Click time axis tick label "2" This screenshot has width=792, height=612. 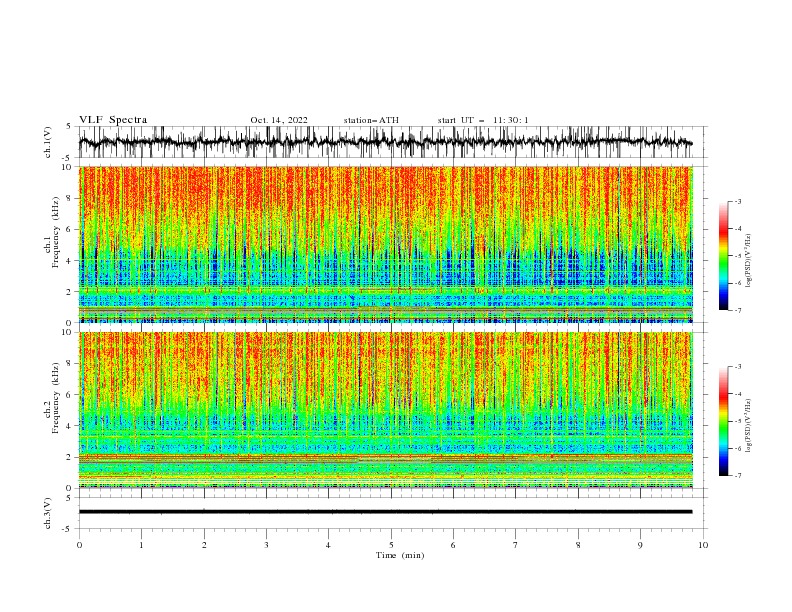coord(204,545)
